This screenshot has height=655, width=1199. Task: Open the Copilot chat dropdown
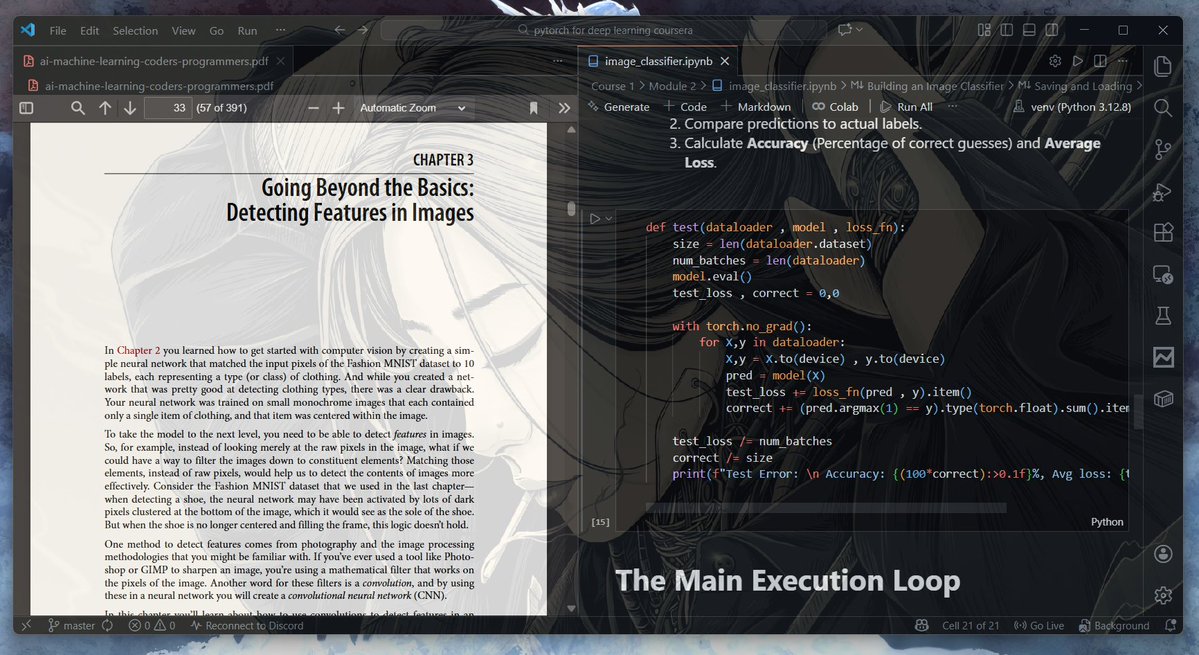click(x=860, y=30)
